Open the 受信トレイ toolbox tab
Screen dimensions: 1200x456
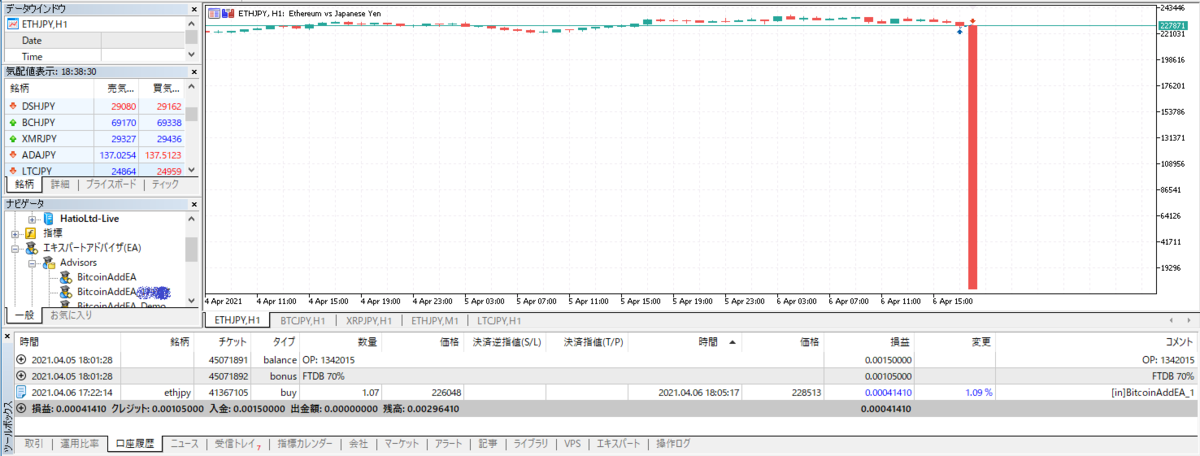(236, 442)
